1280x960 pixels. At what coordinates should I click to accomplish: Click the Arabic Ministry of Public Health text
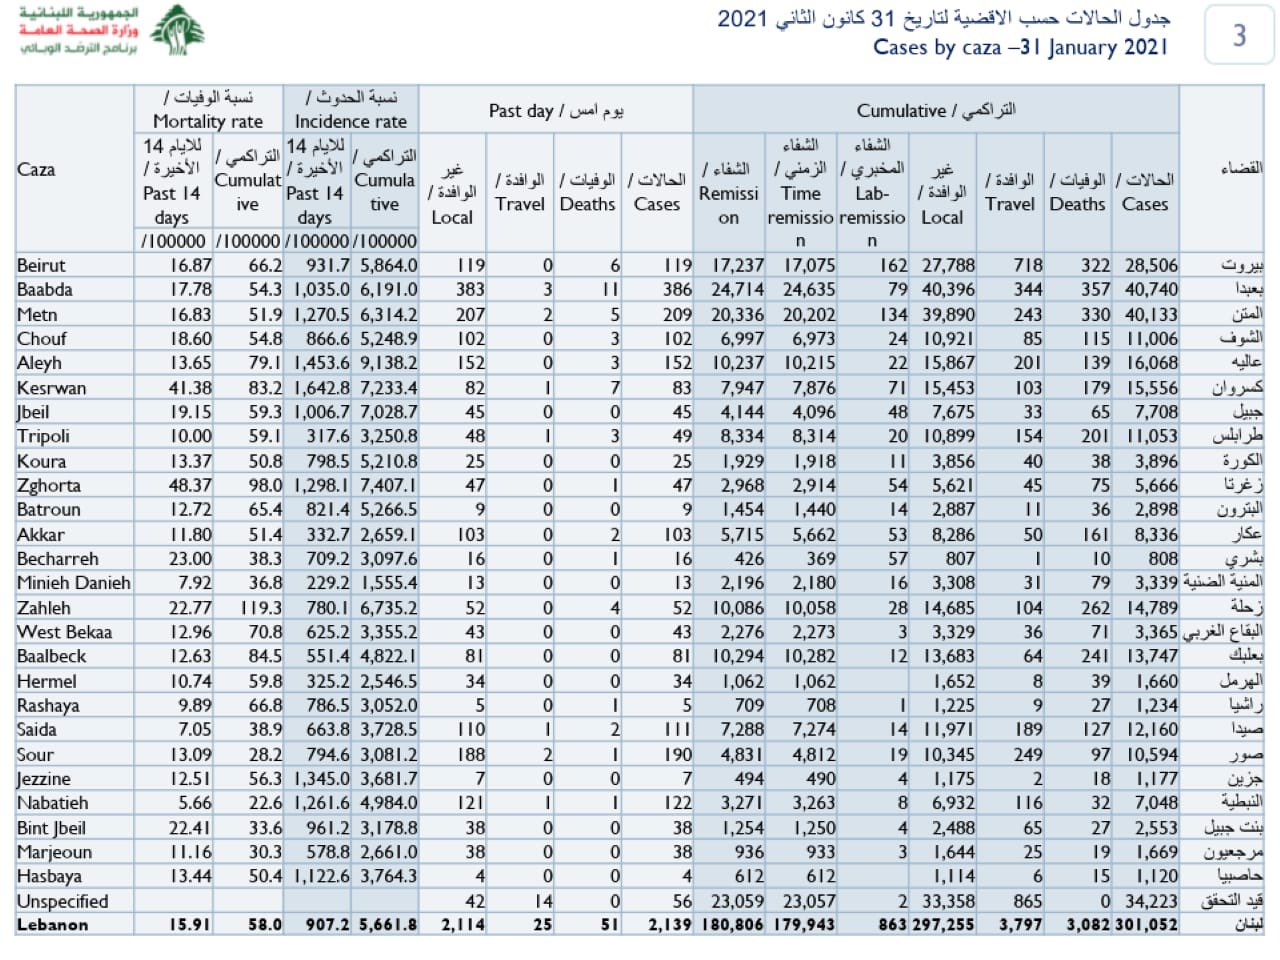[x=78, y=31]
